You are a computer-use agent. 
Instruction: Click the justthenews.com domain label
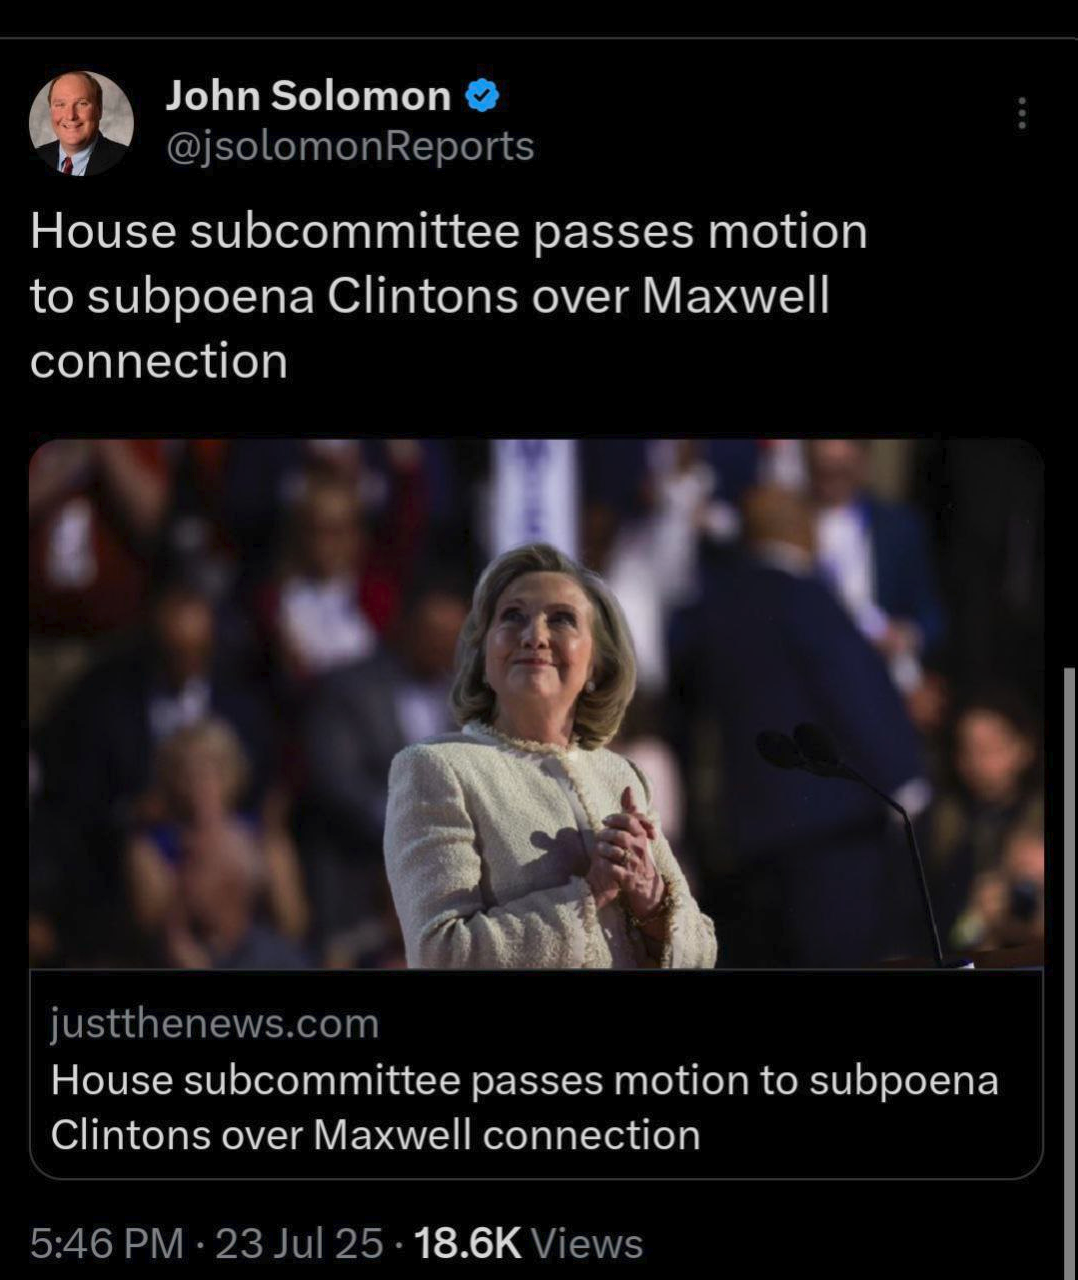pos(215,1023)
